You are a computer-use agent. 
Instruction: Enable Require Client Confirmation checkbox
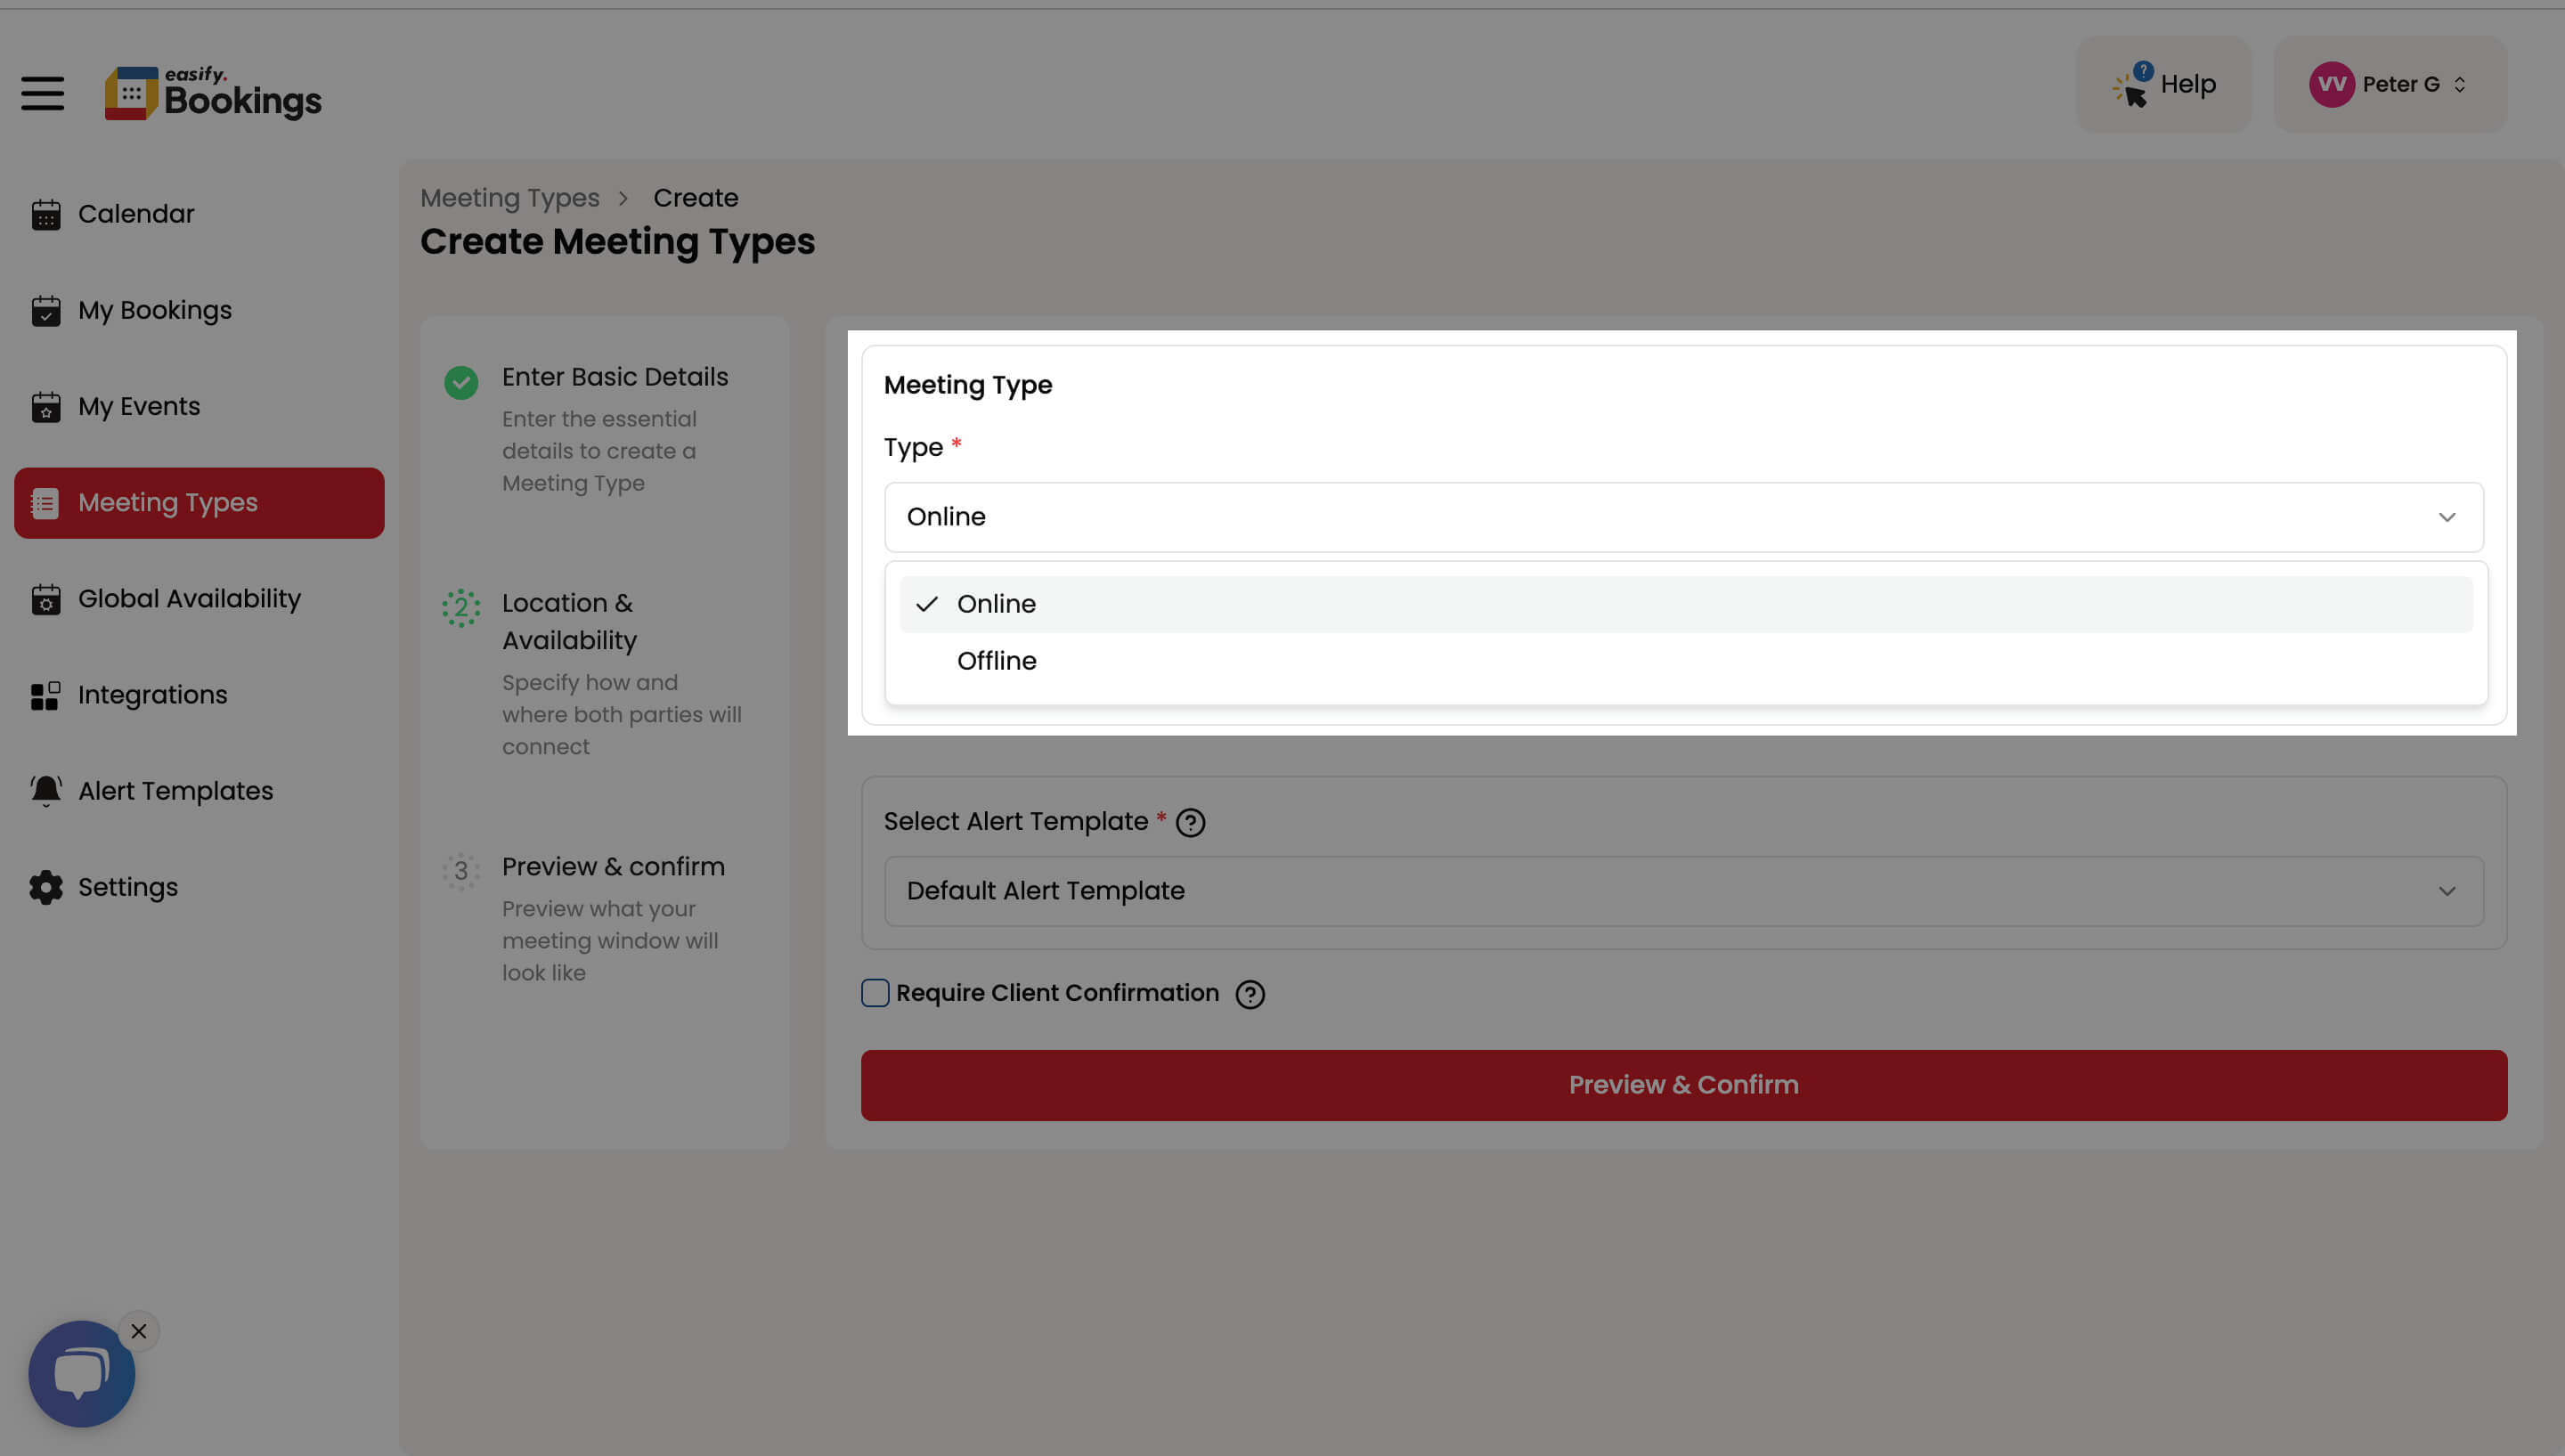(x=875, y=993)
